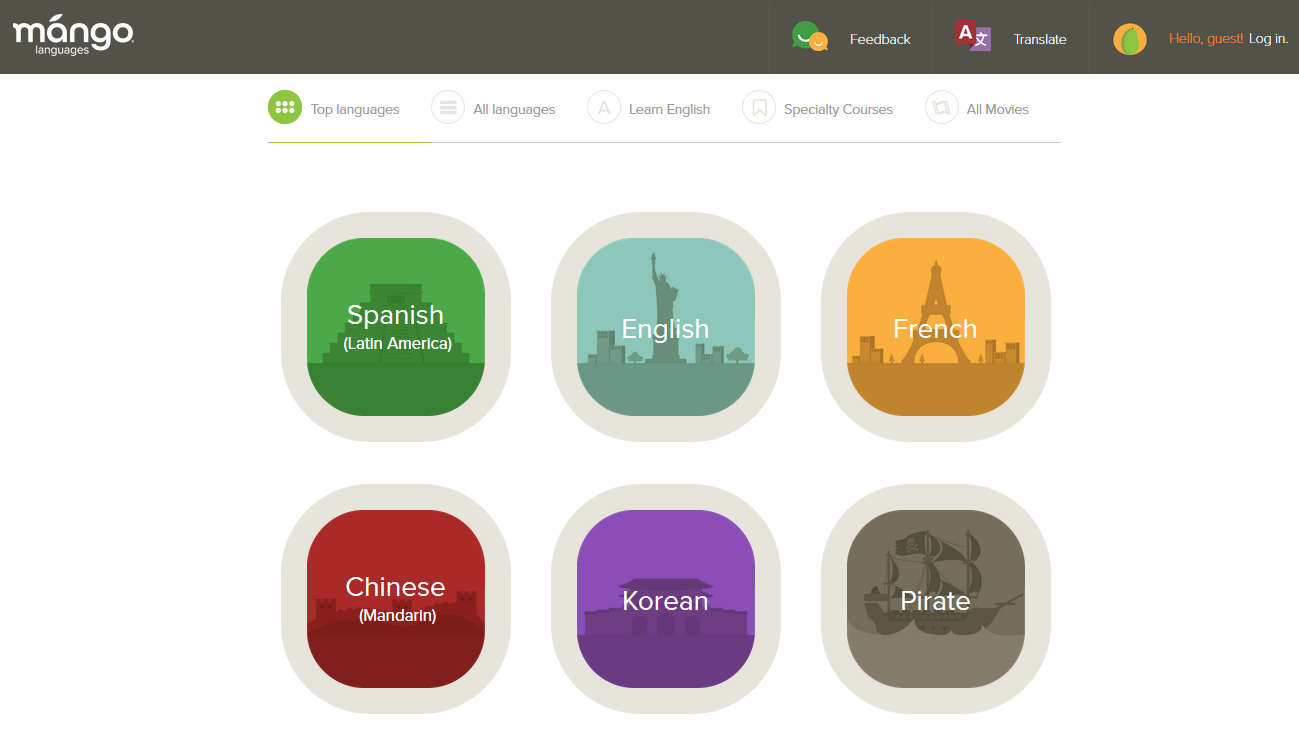Go to the All Movies tab
Image resolution: width=1299 pixels, height=735 pixels.
(997, 110)
